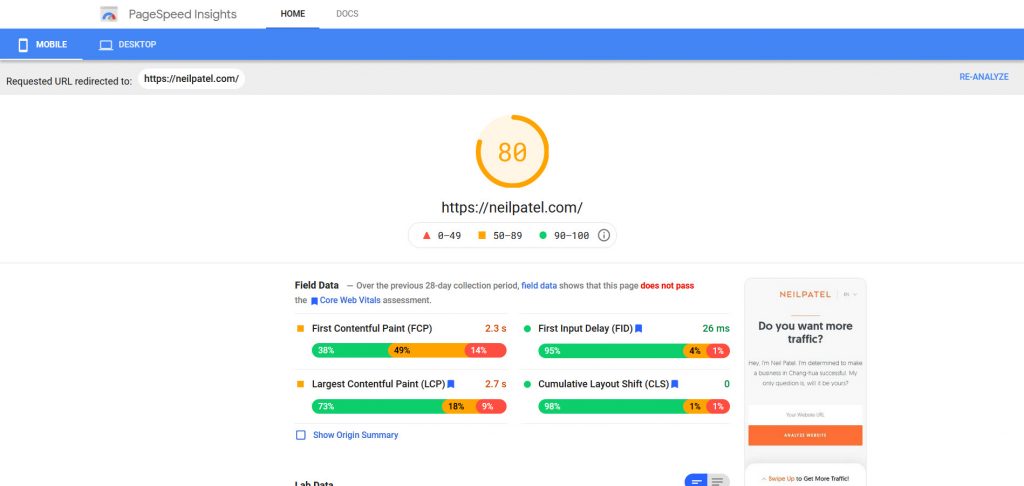Click the 2.3 s FCP value

[496, 329]
